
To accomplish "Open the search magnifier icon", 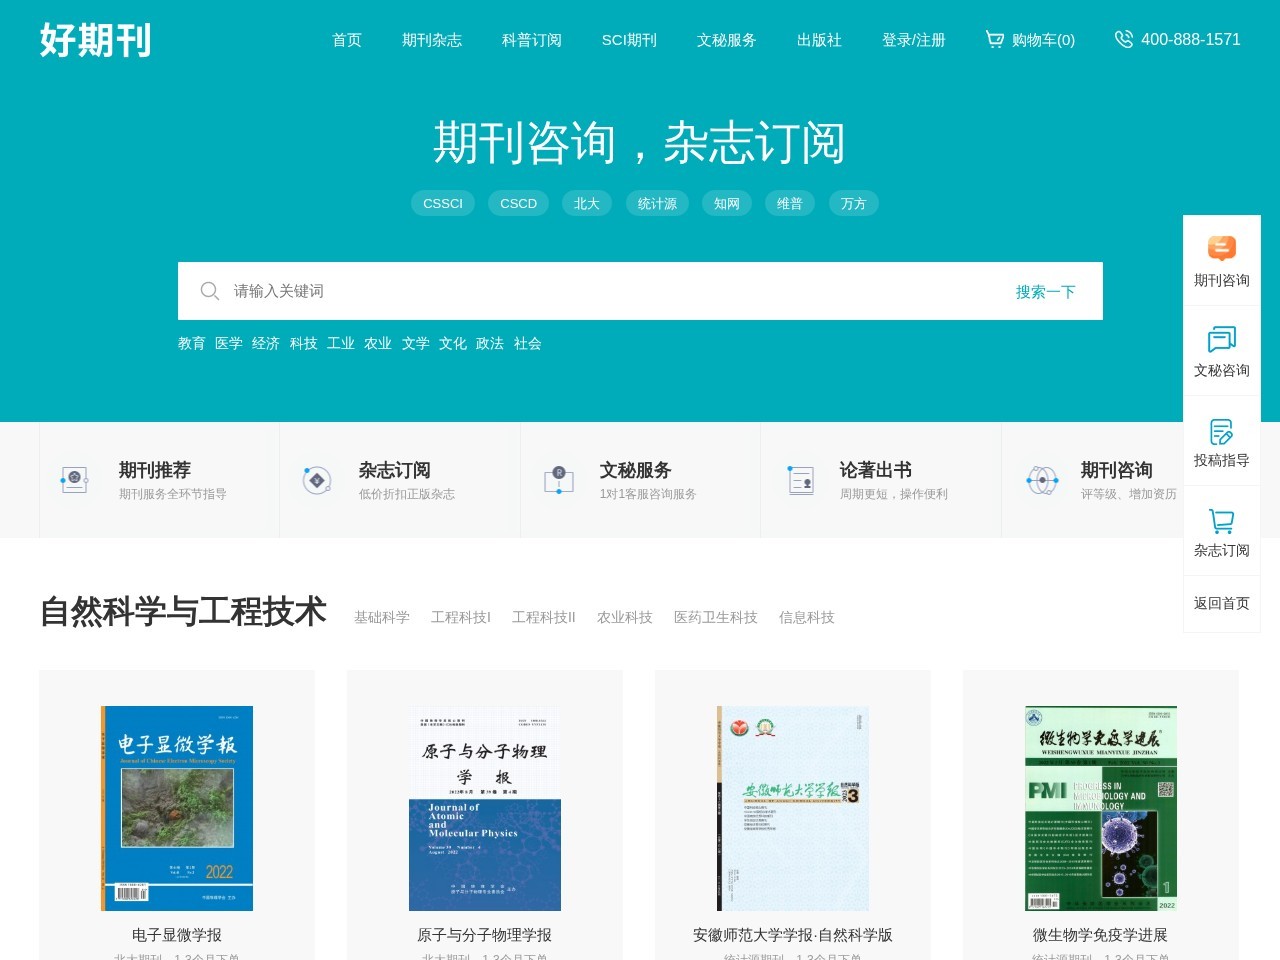I will coord(210,291).
